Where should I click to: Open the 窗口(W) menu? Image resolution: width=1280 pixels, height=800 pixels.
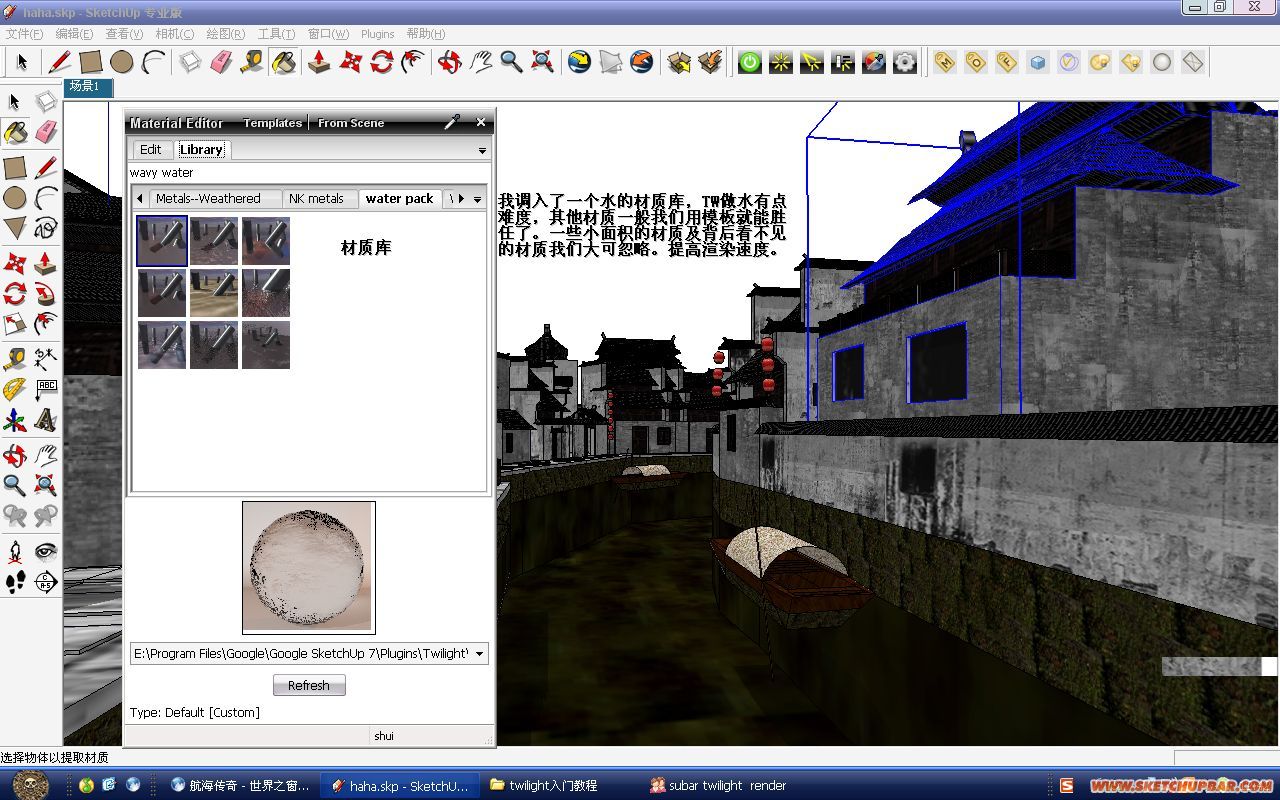pyautogui.click(x=327, y=34)
